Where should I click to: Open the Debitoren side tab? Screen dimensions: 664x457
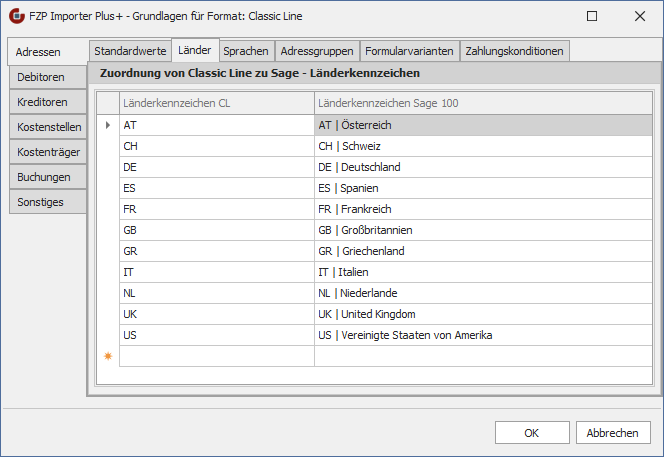(47, 77)
